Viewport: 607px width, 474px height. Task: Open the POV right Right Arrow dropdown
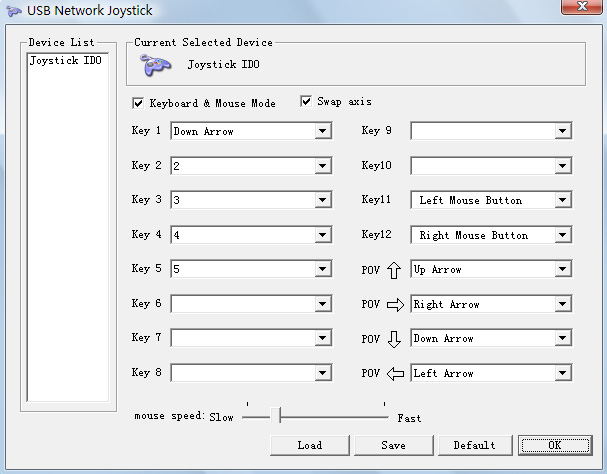point(563,304)
